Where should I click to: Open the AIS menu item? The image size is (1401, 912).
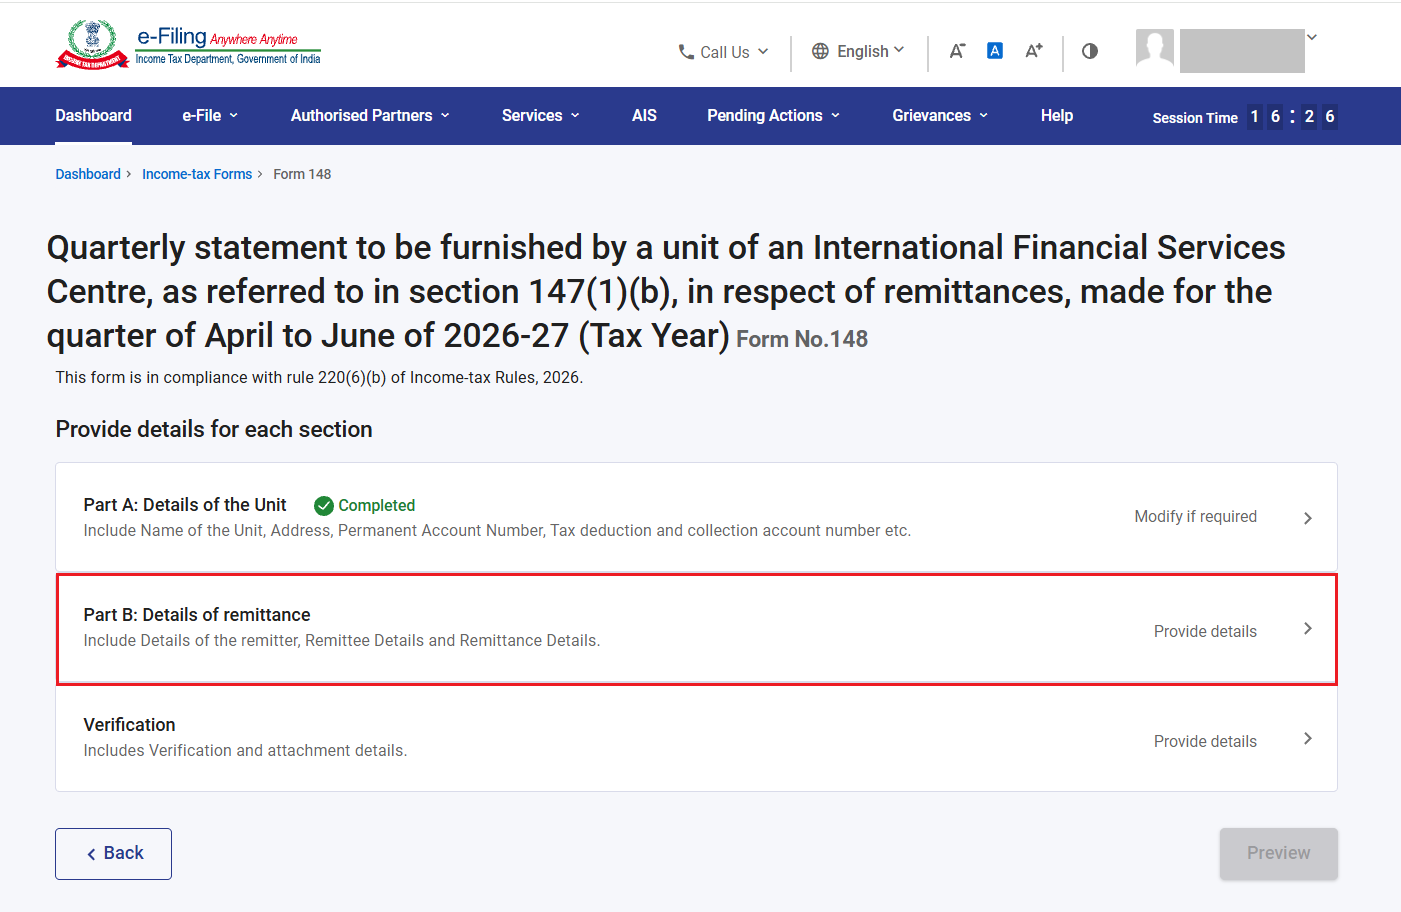click(x=644, y=116)
